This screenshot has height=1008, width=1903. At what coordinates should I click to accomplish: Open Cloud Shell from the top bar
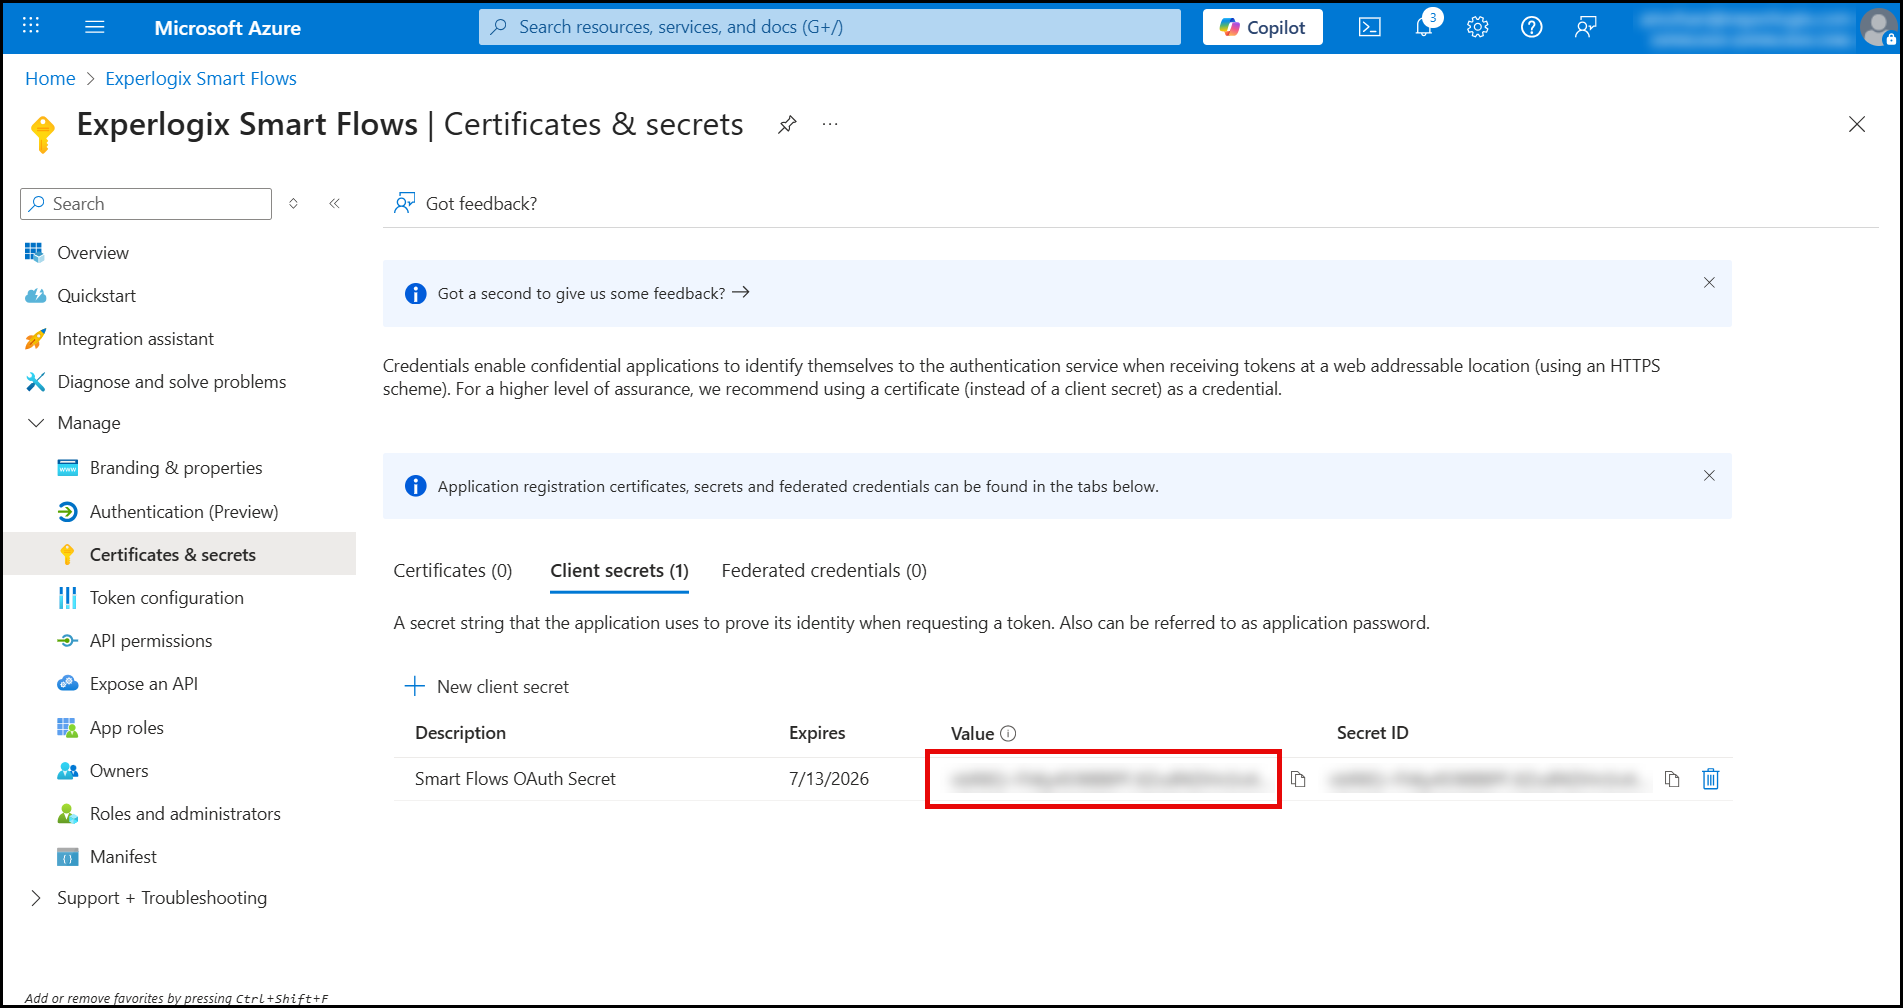(1370, 27)
